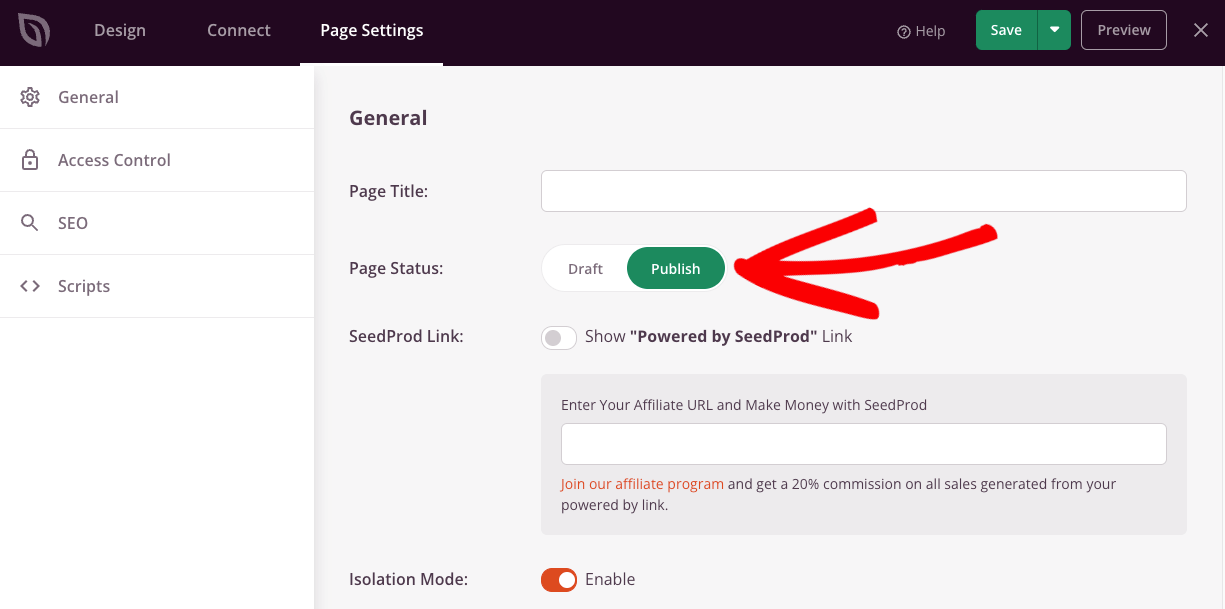This screenshot has width=1225, height=609.
Task: Click the Scripts code icon
Action: [30, 285]
